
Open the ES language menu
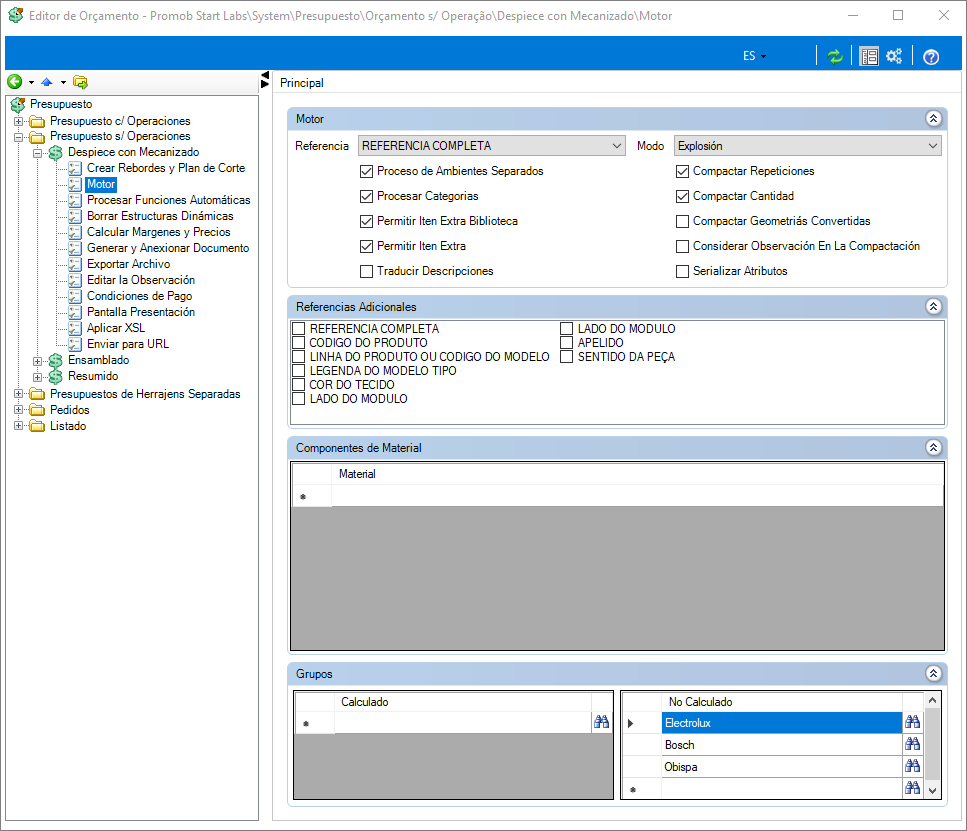tap(754, 56)
